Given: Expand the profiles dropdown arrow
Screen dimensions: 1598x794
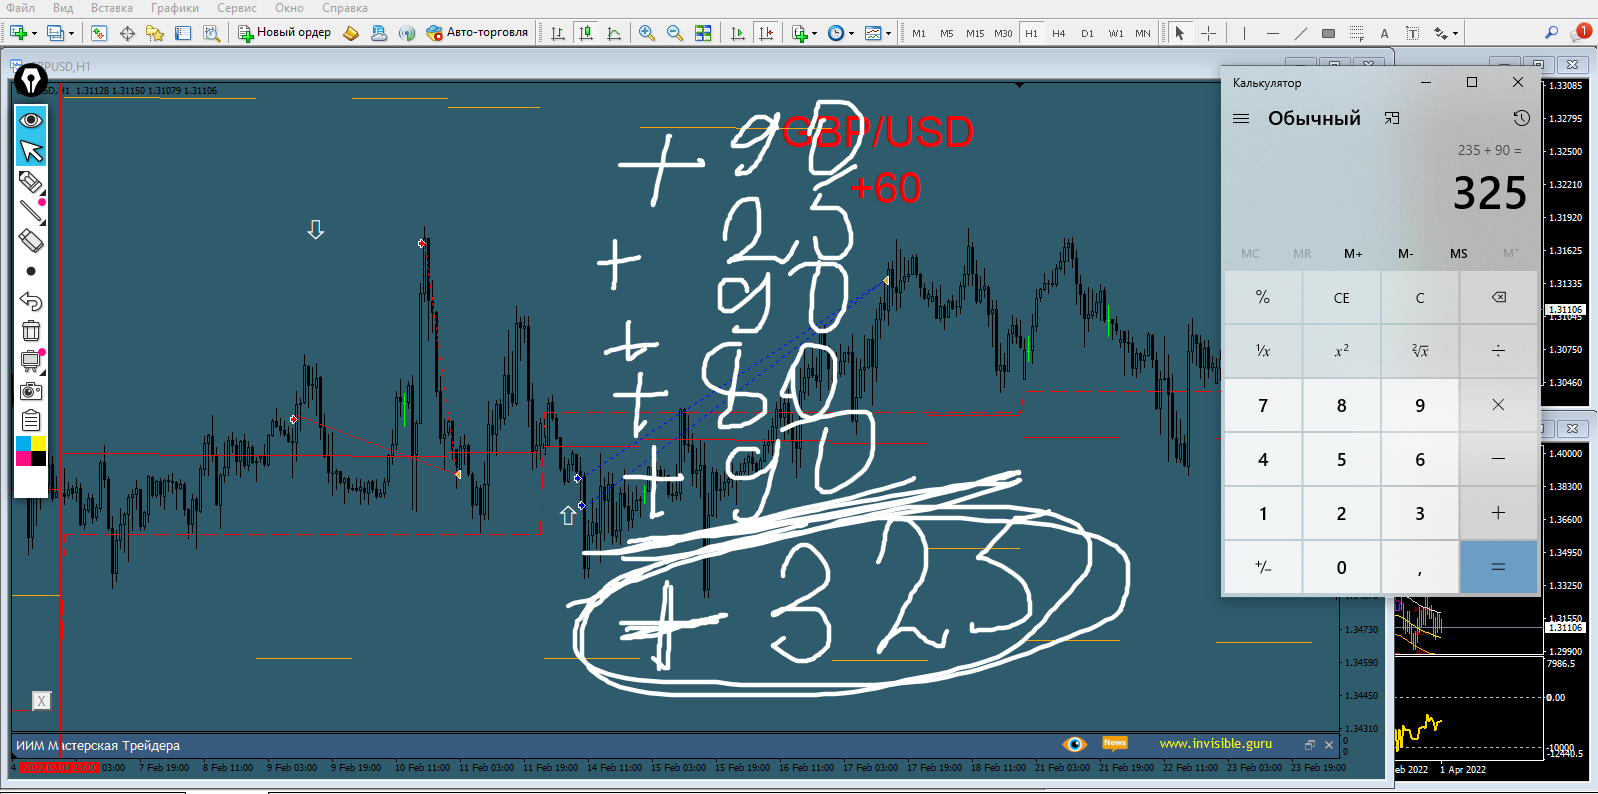Looking at the screenshot, I should (71, 34).
